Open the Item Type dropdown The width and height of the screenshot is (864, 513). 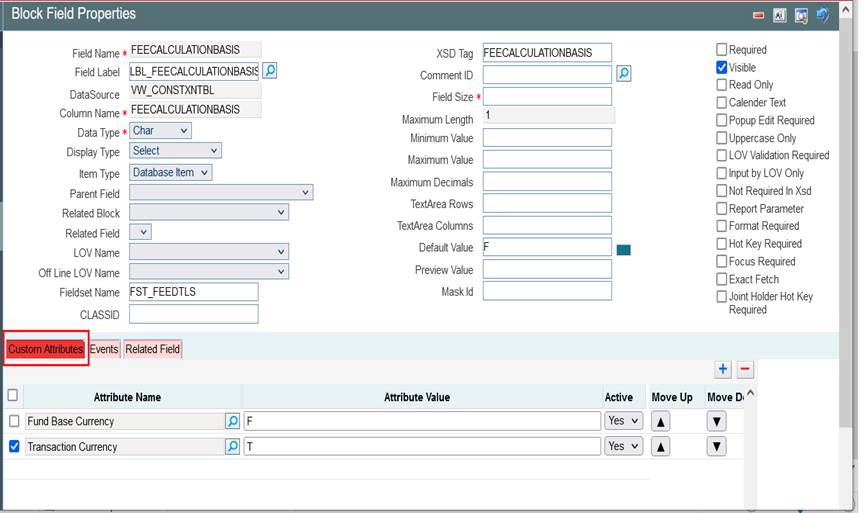tap(171, 172)
